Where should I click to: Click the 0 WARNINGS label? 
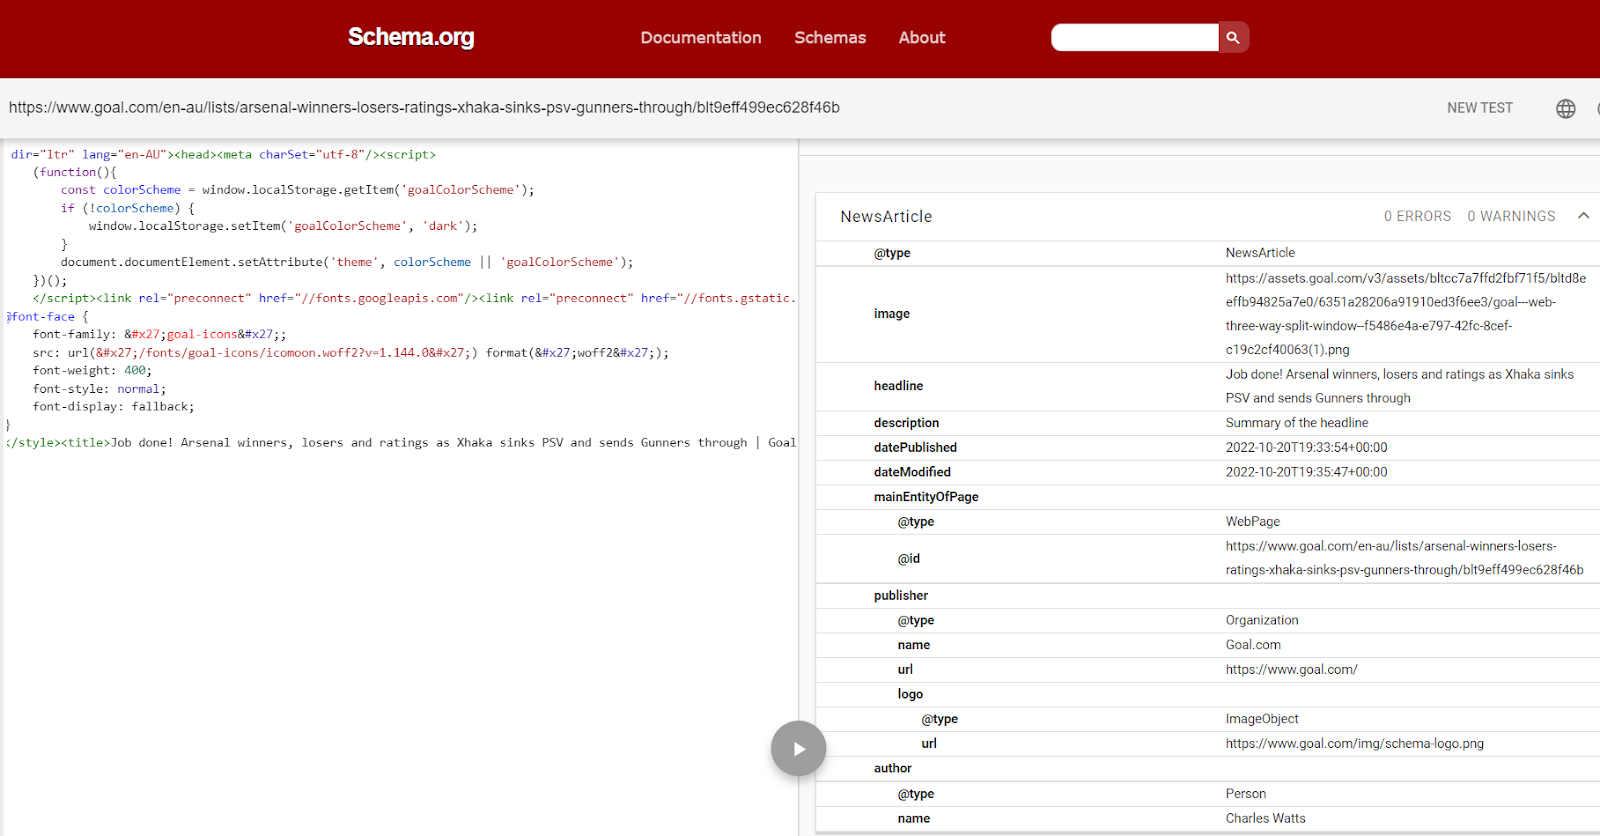(x=1510, y=216)
